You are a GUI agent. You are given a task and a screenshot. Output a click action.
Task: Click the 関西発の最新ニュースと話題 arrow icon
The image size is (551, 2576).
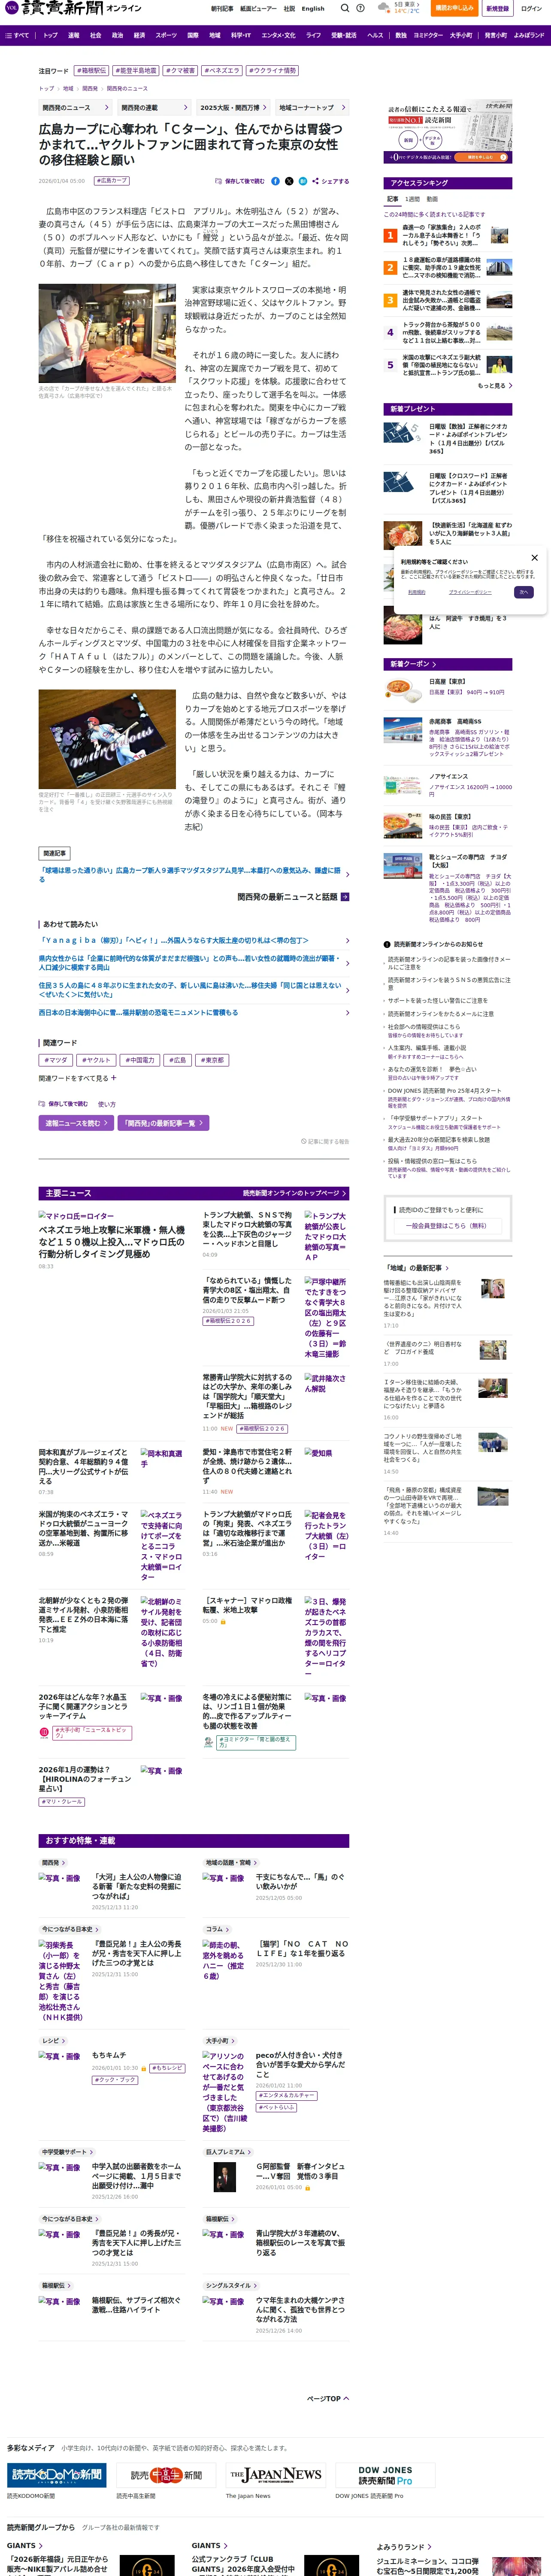point(345,897)
